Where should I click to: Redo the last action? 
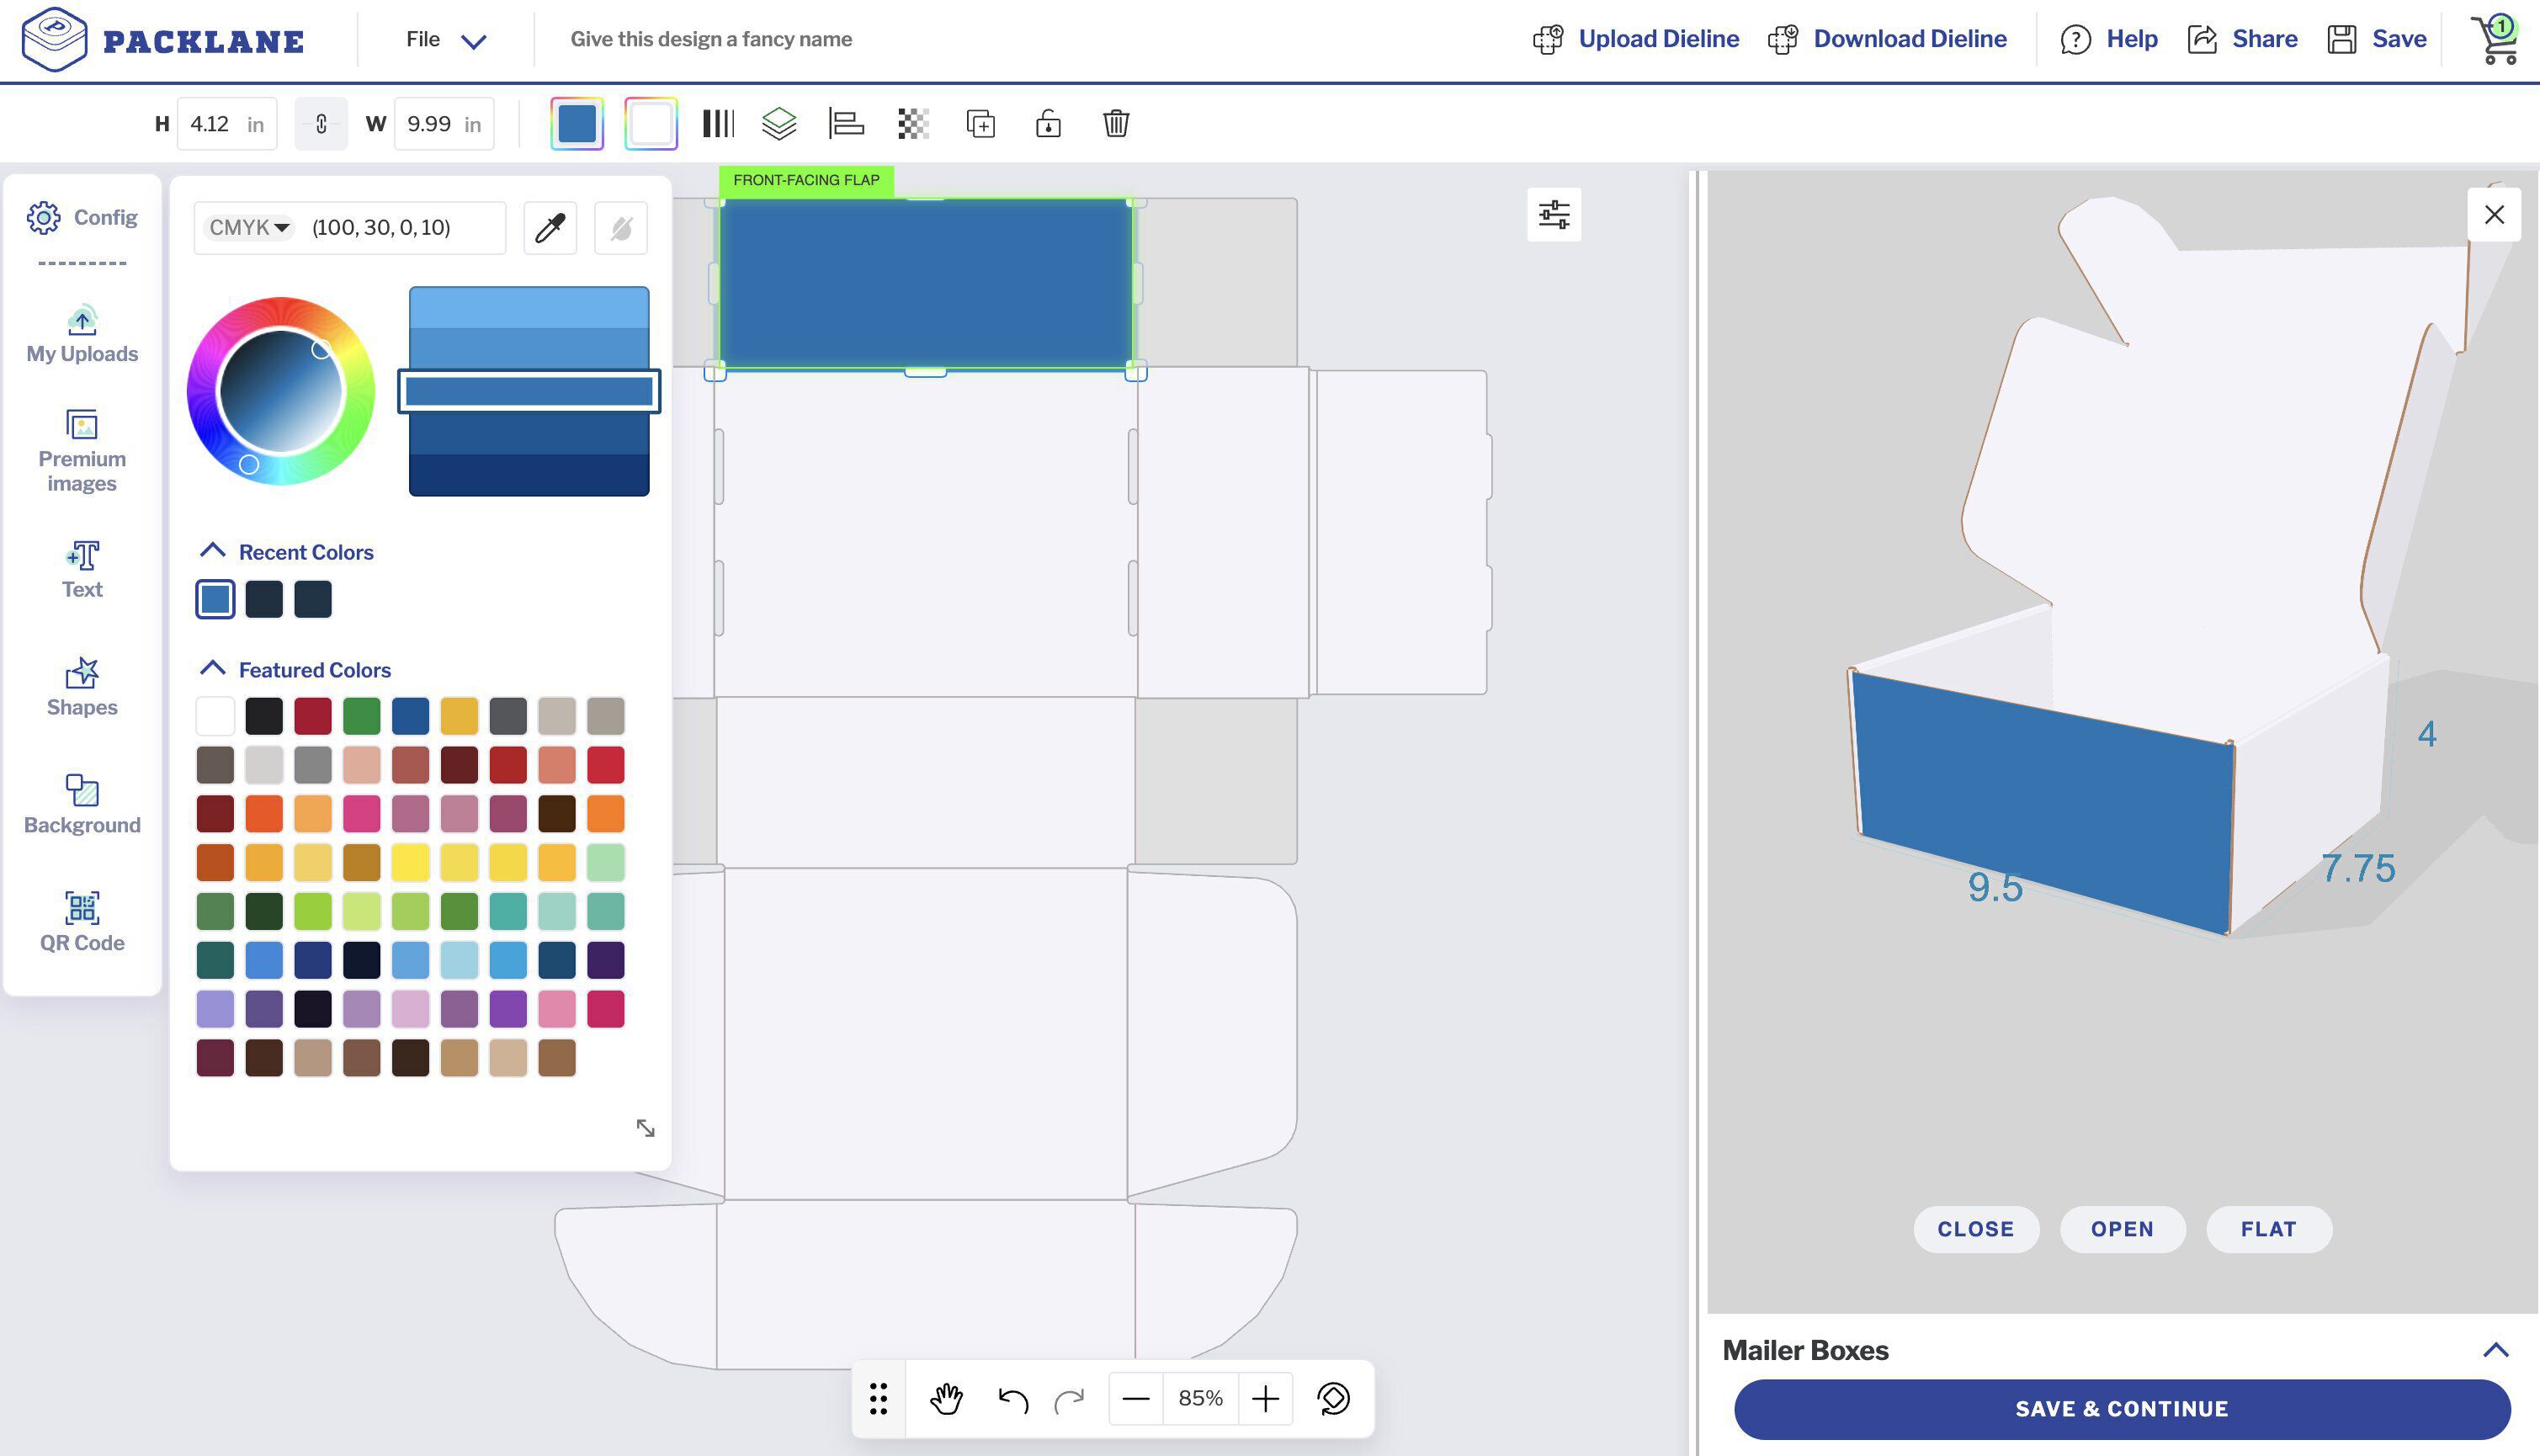[x=1069, y=1399]
